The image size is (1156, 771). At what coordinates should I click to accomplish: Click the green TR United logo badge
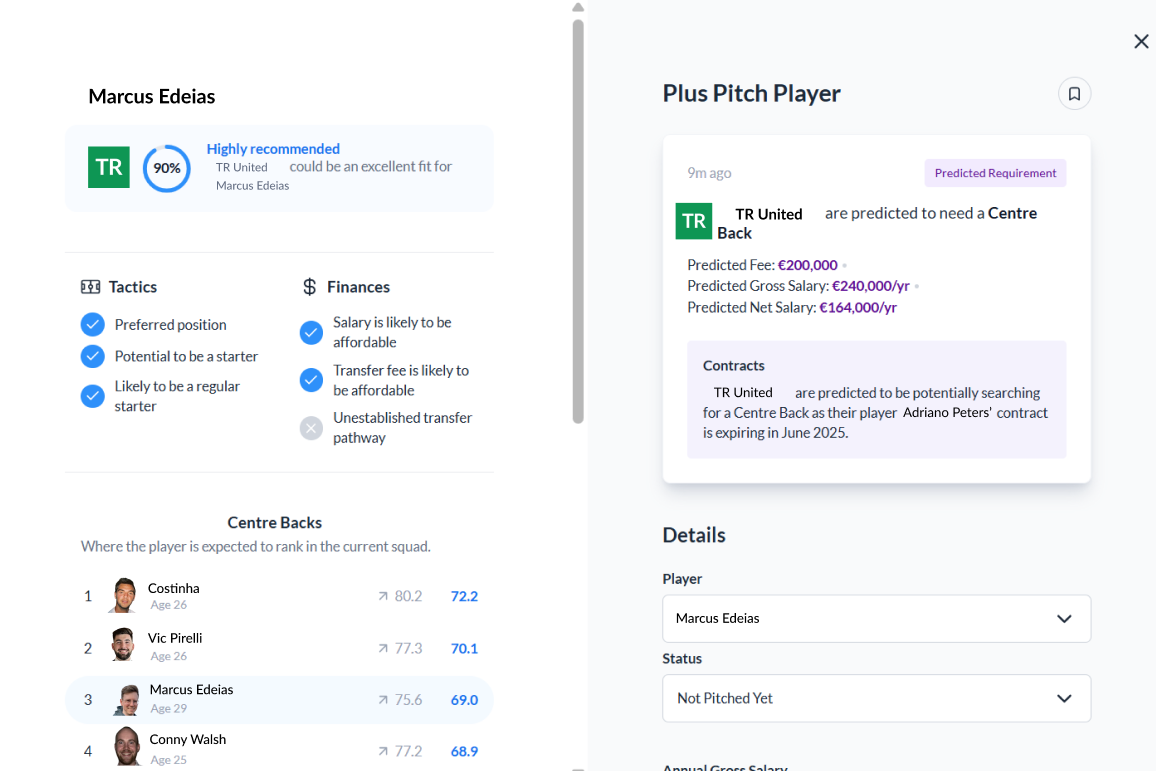tap(109, 167)
